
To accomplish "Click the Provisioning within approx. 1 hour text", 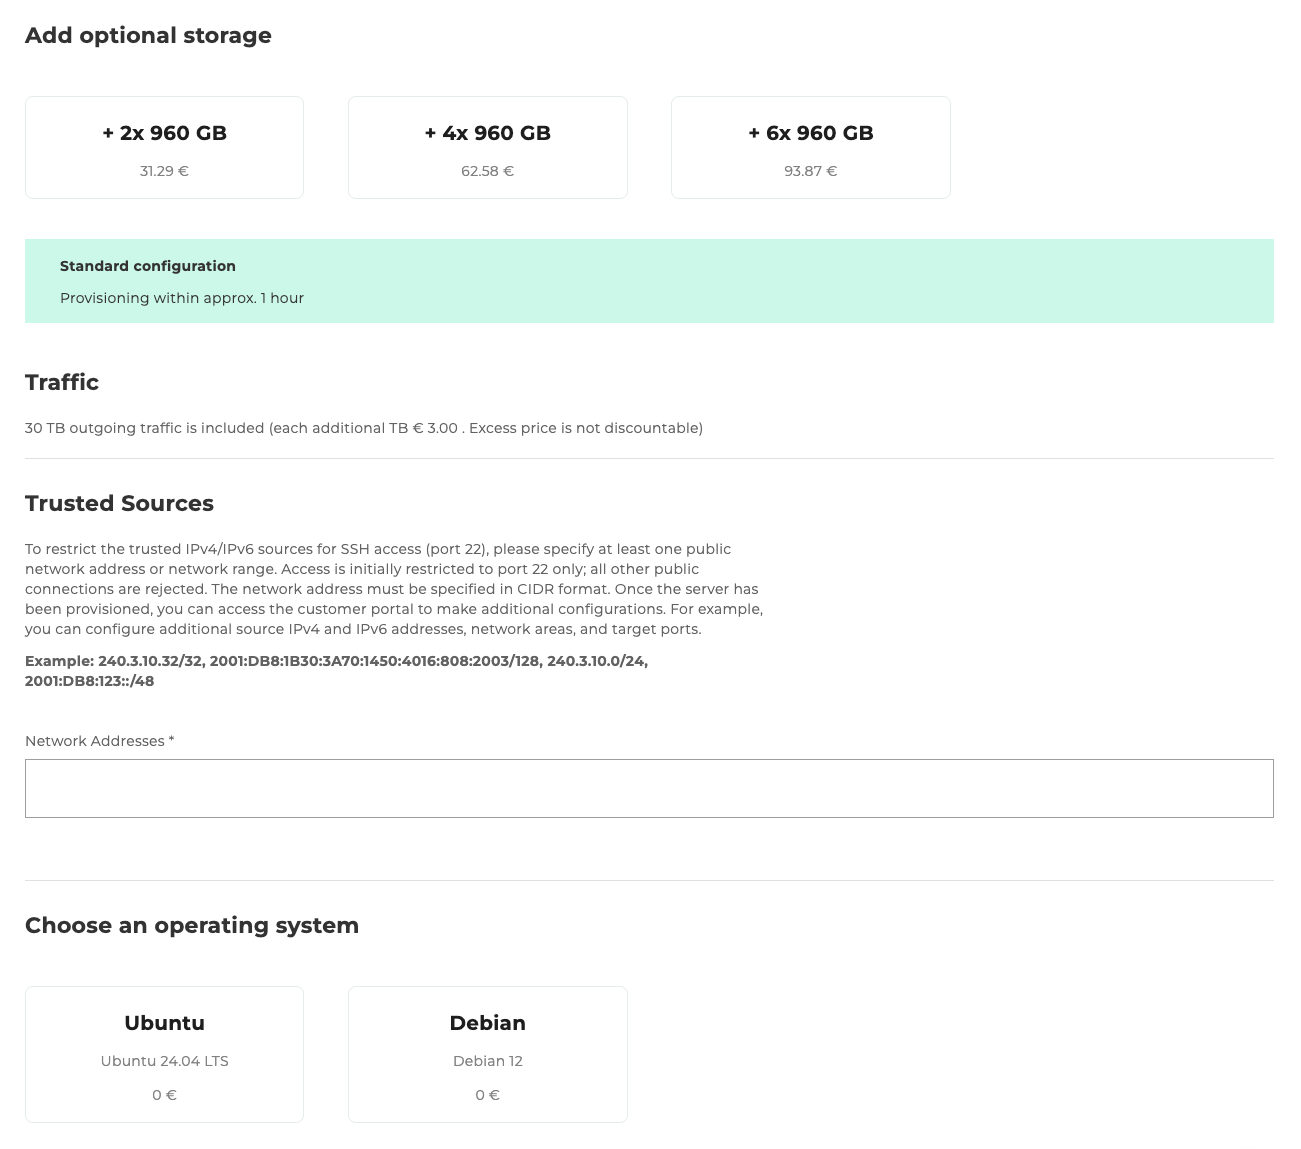I will click(182, 297).
